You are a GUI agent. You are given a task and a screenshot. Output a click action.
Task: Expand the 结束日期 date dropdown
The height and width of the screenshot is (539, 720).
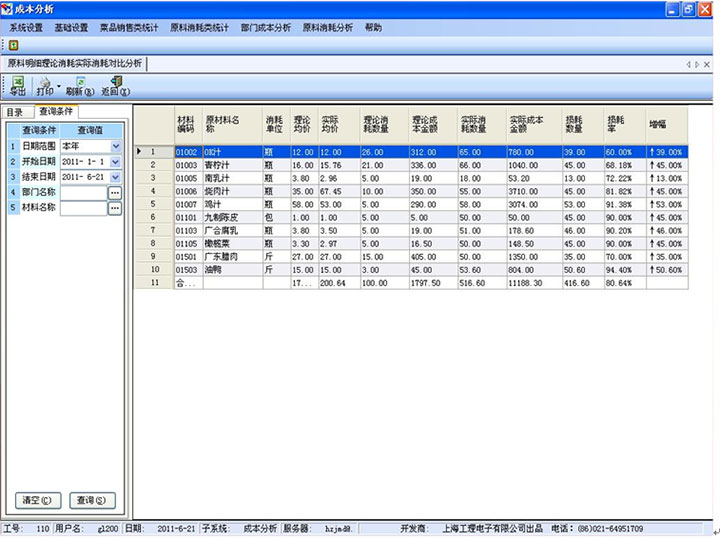(x=116, y=177)
